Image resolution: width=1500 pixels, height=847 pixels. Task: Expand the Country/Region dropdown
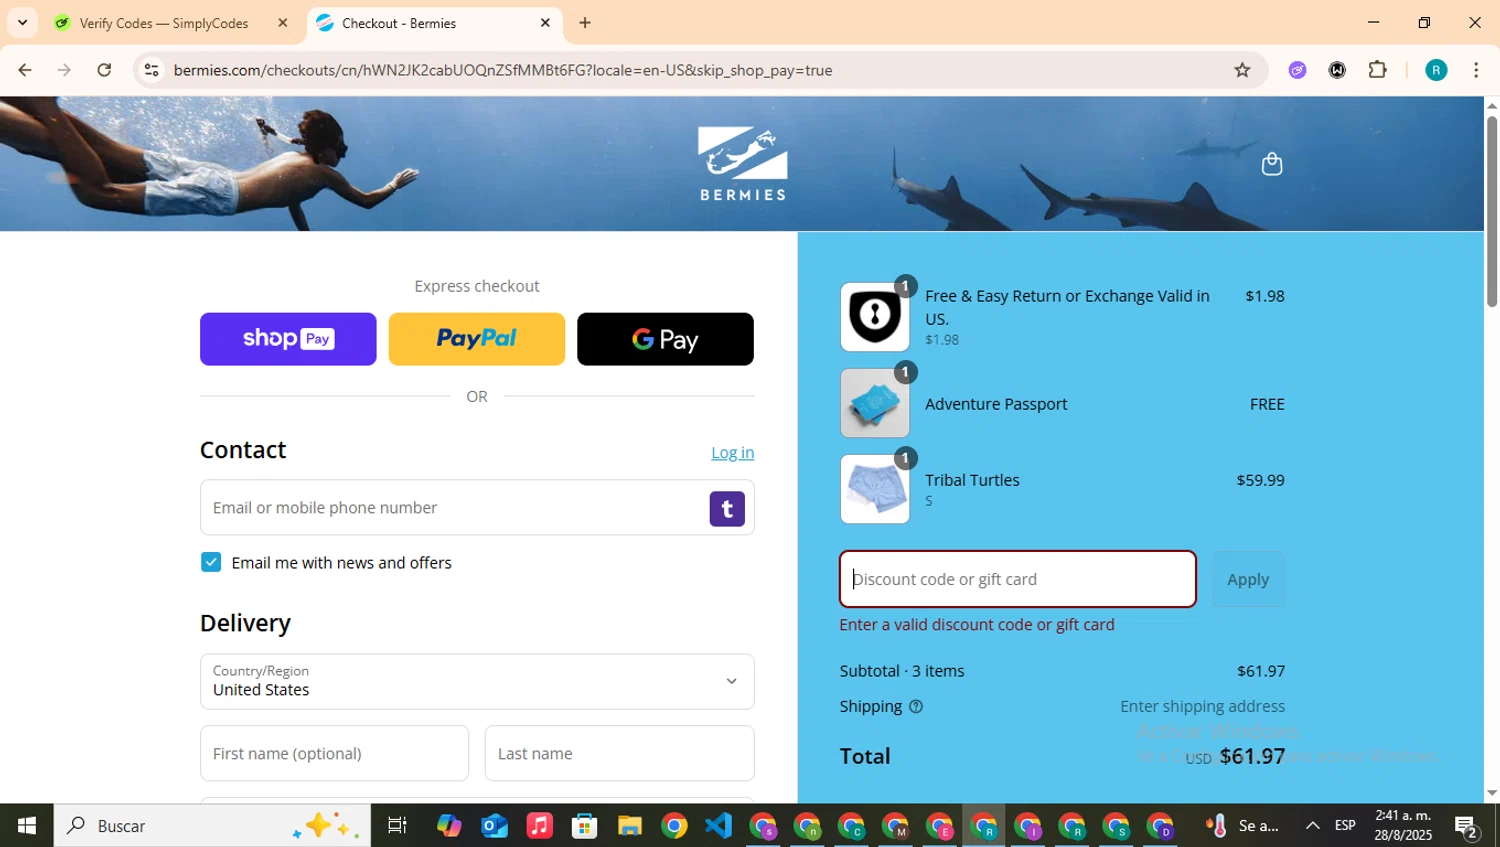click(x=477, y=682)
